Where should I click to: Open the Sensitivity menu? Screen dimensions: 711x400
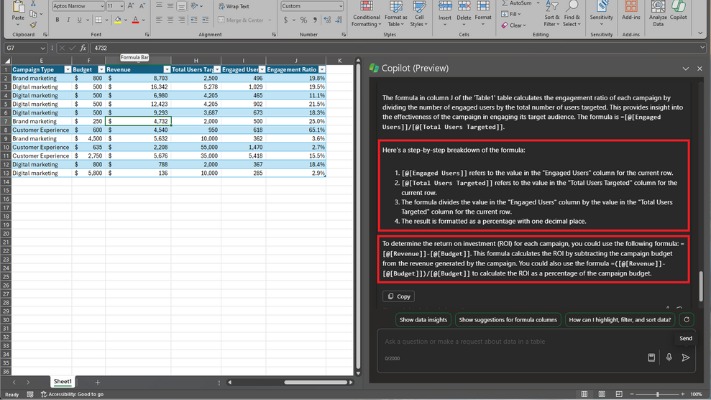pos(601,13)
